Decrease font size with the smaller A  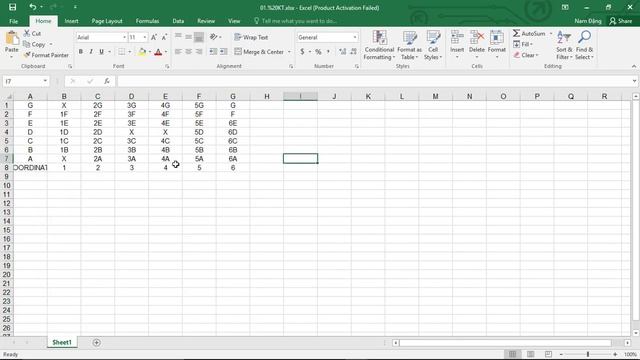(x=164, y=37)
